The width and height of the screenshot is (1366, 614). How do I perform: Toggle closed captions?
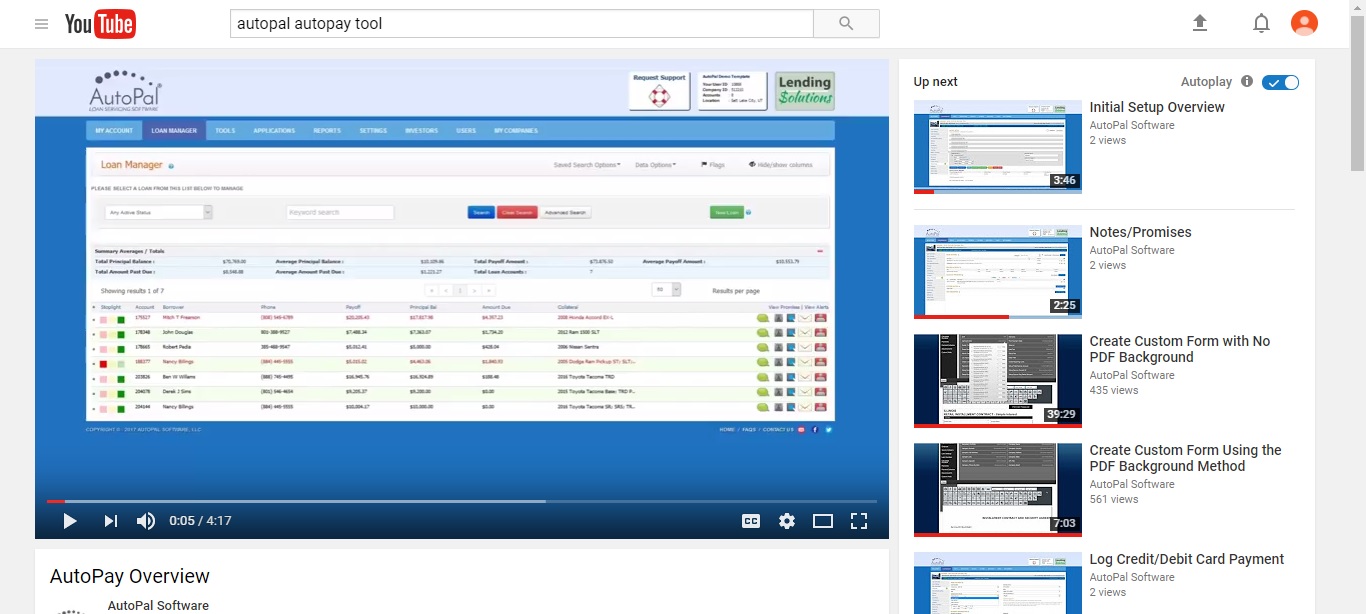[x=751, y=521]
